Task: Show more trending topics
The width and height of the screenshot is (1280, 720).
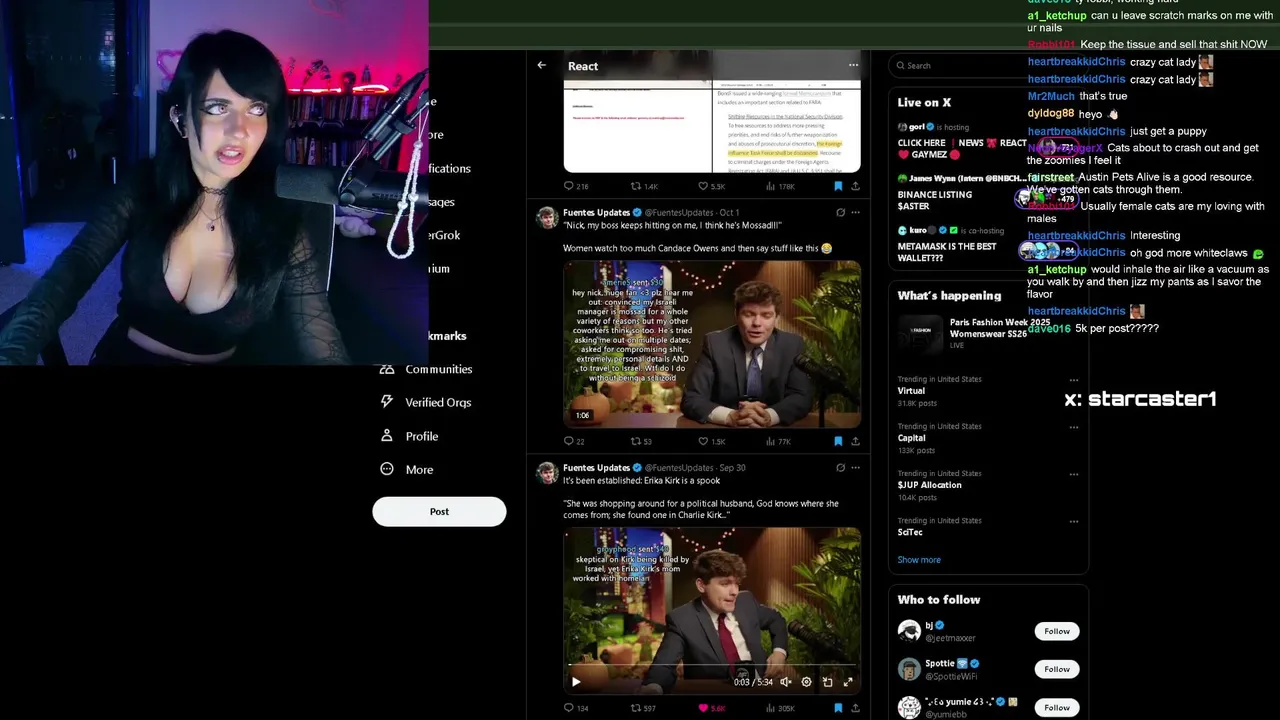Action: tap(918, 560)
